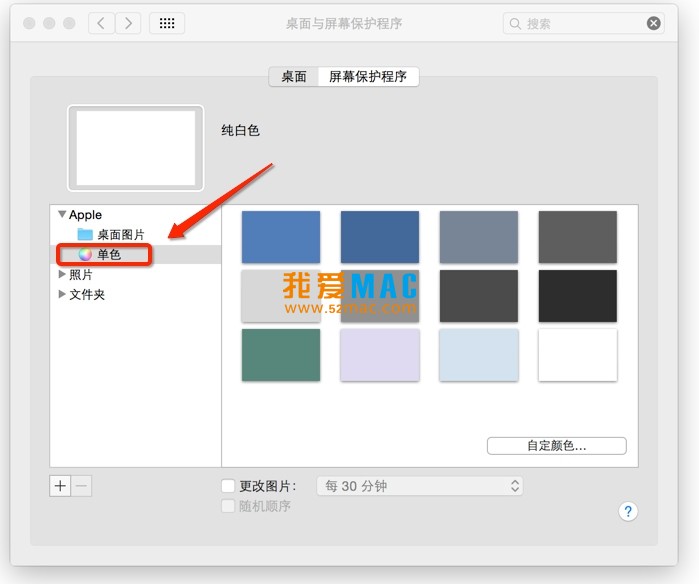This screenshot has width=699, height=584.
Task: Switch to the 屏幕保护程序 tab
Action: tap(368, 77)
